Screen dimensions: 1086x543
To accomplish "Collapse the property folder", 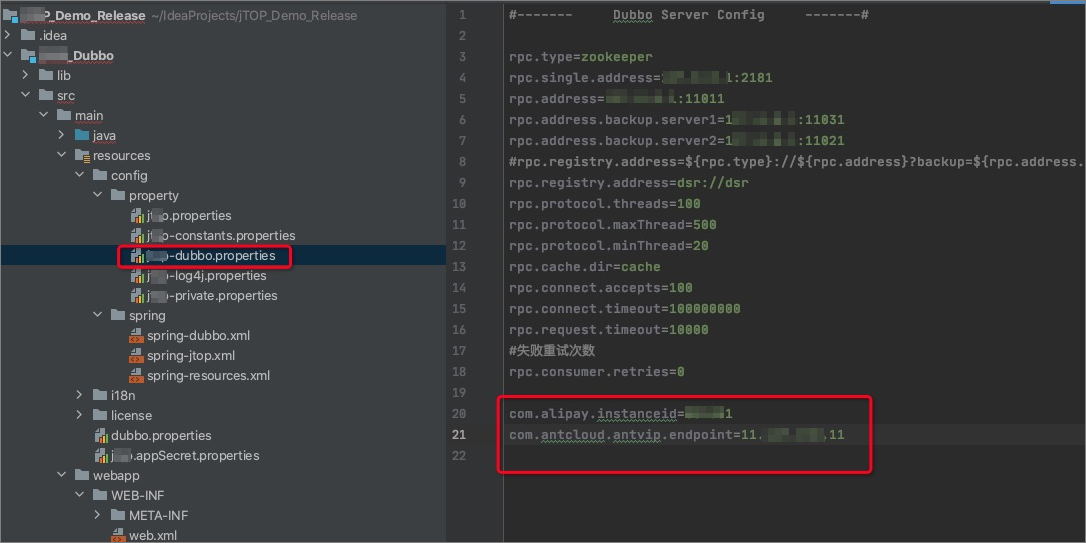I will (x=98, y=195).
